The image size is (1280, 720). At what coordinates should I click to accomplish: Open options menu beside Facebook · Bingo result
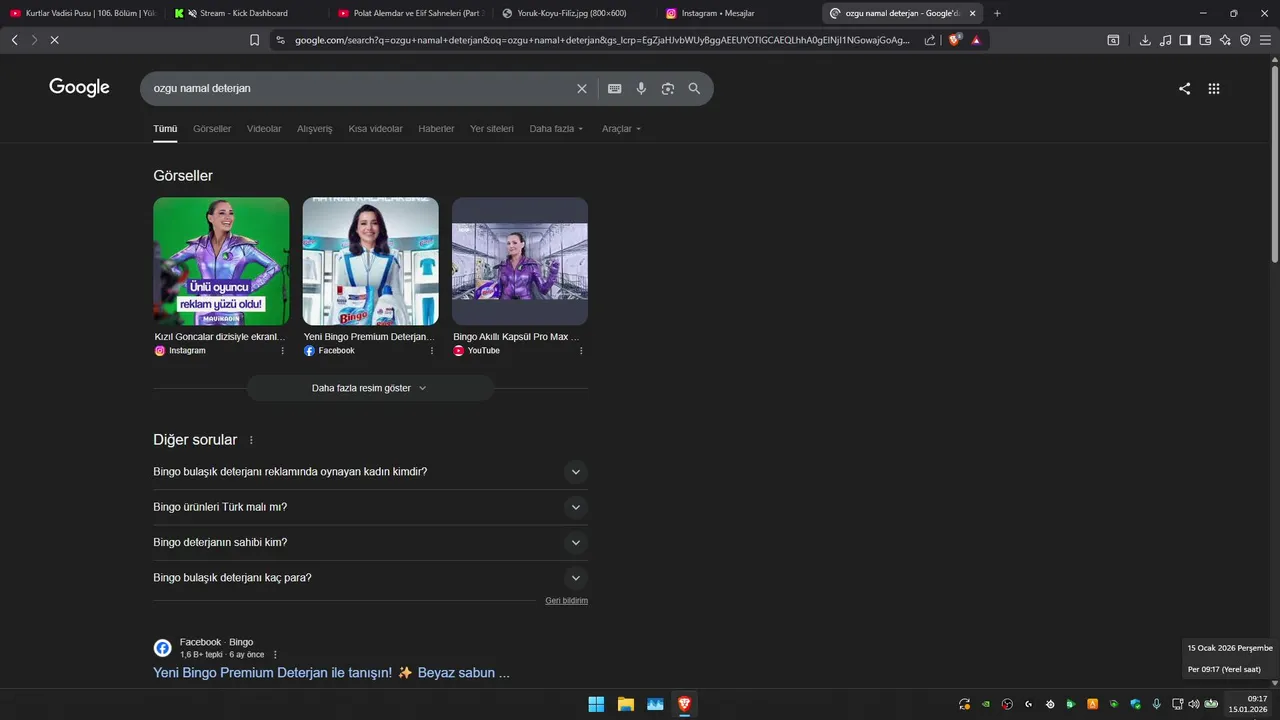pos(275,655)
